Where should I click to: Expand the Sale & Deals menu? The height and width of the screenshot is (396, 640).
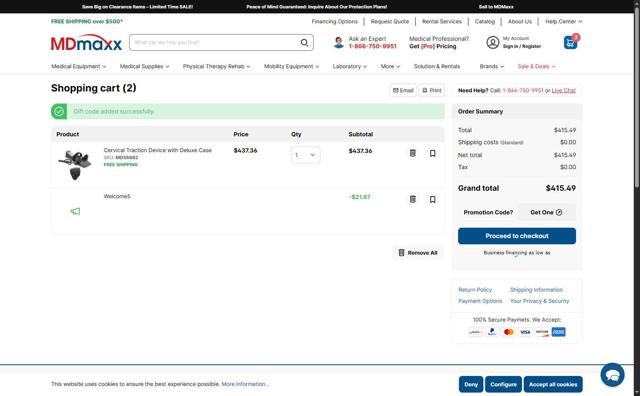pos(536,66)
